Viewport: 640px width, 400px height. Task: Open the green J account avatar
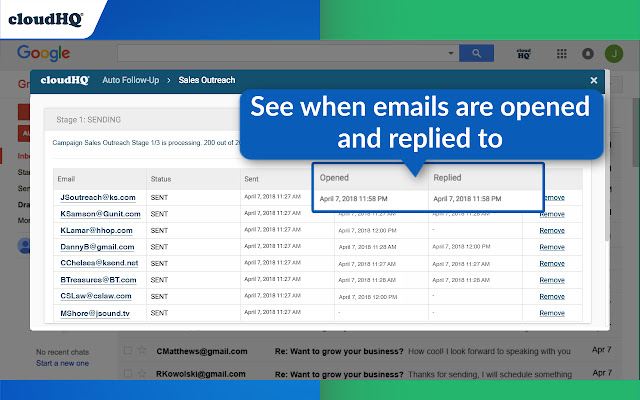coord(614,53)
